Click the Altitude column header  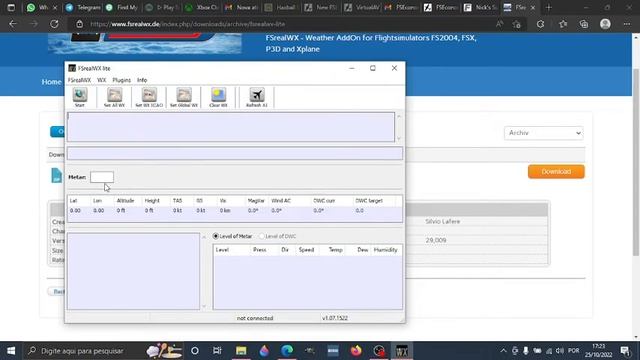125,201
